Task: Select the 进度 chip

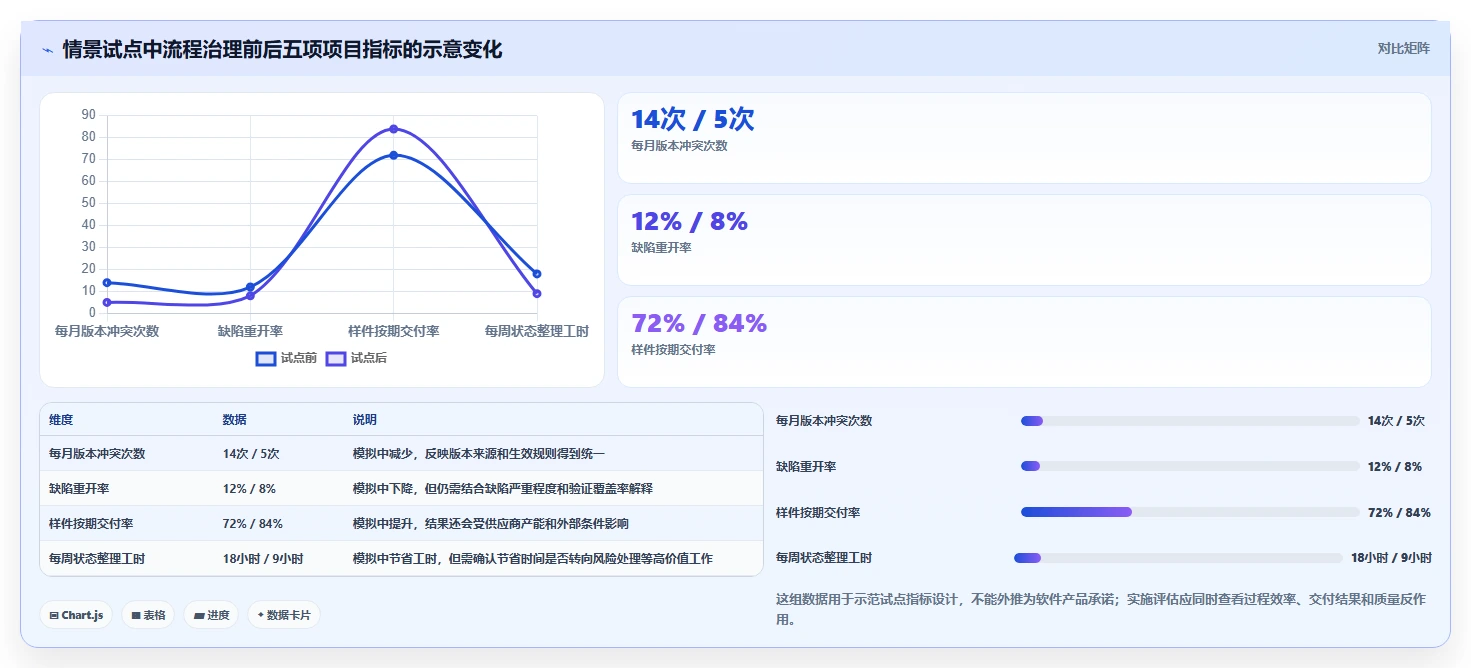Action: coord(211,615)
